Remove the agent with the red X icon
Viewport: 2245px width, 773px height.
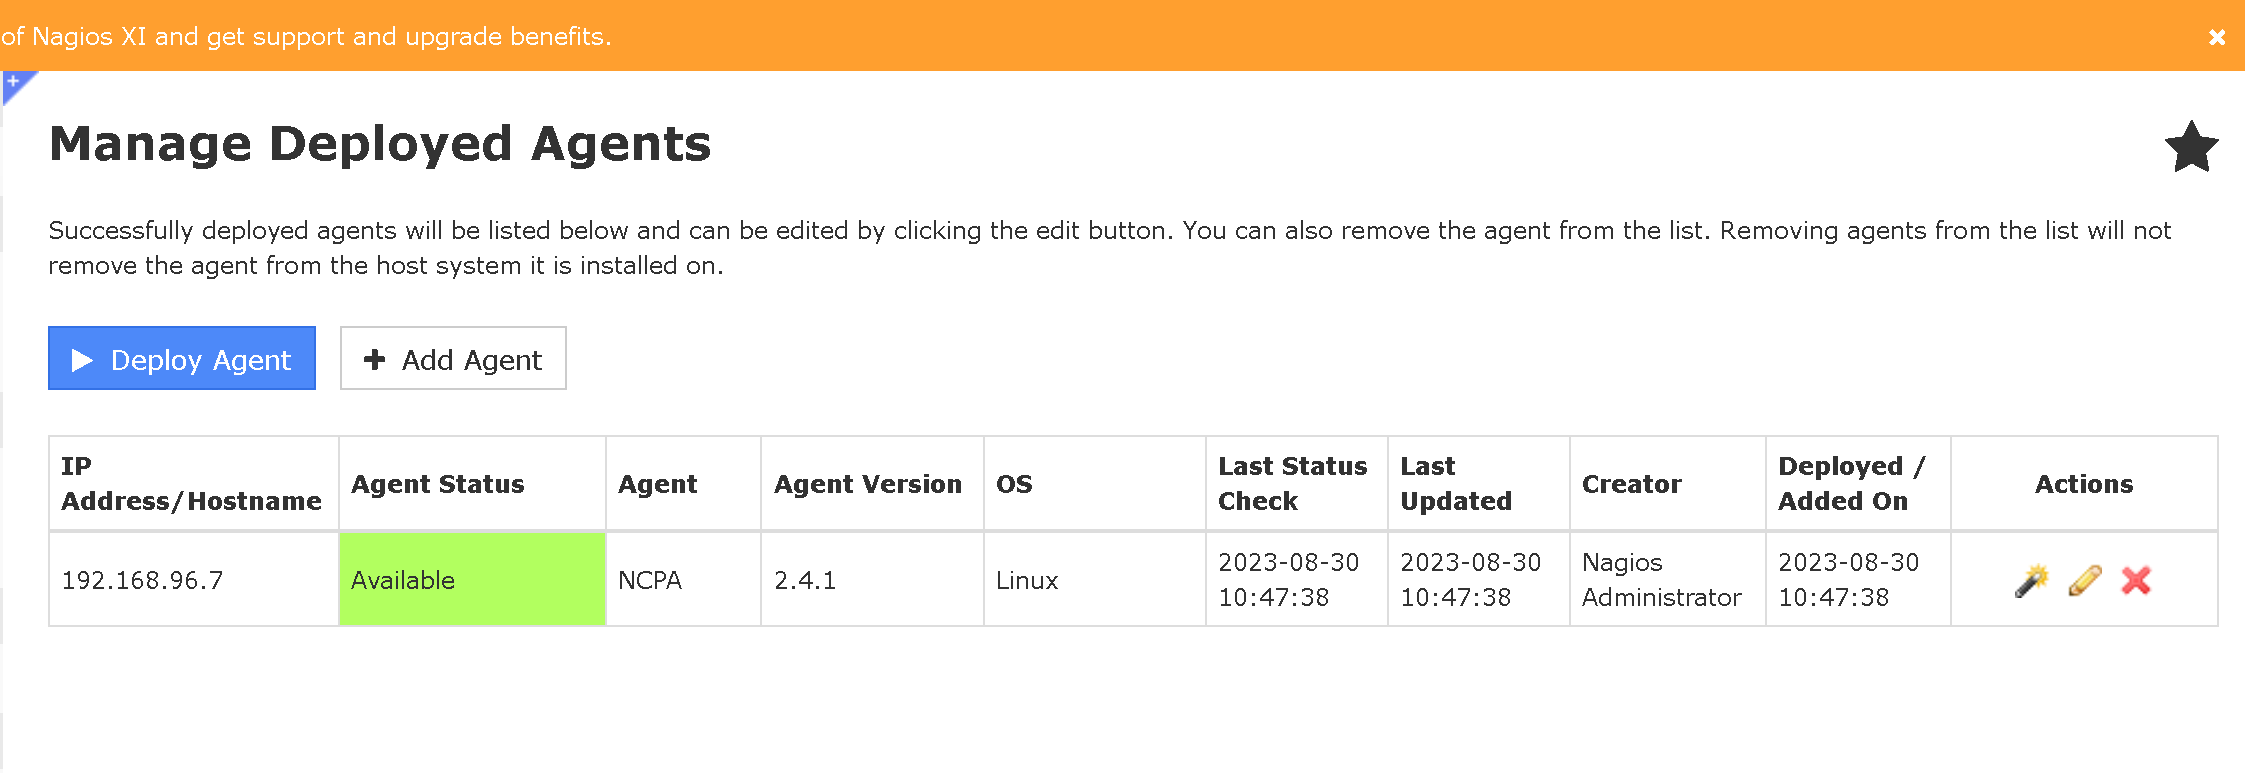point(2136,580)
